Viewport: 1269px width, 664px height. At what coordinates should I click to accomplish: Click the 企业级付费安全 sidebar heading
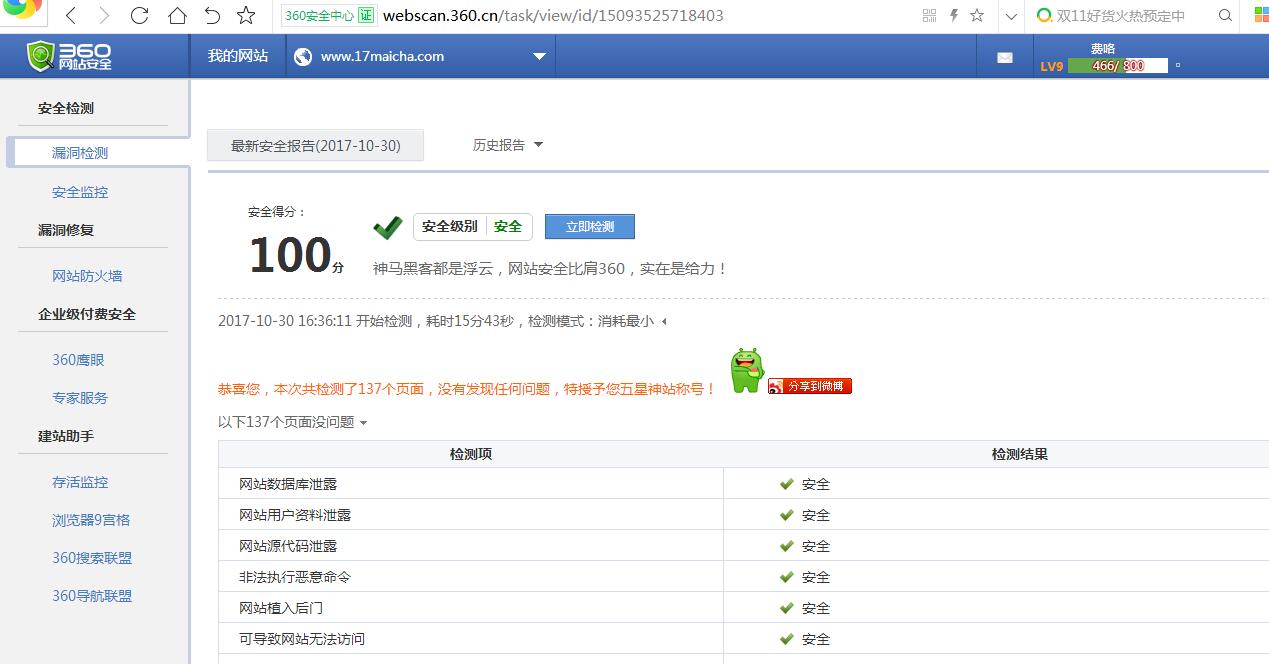pyautogui.click(x=87, y=314)
